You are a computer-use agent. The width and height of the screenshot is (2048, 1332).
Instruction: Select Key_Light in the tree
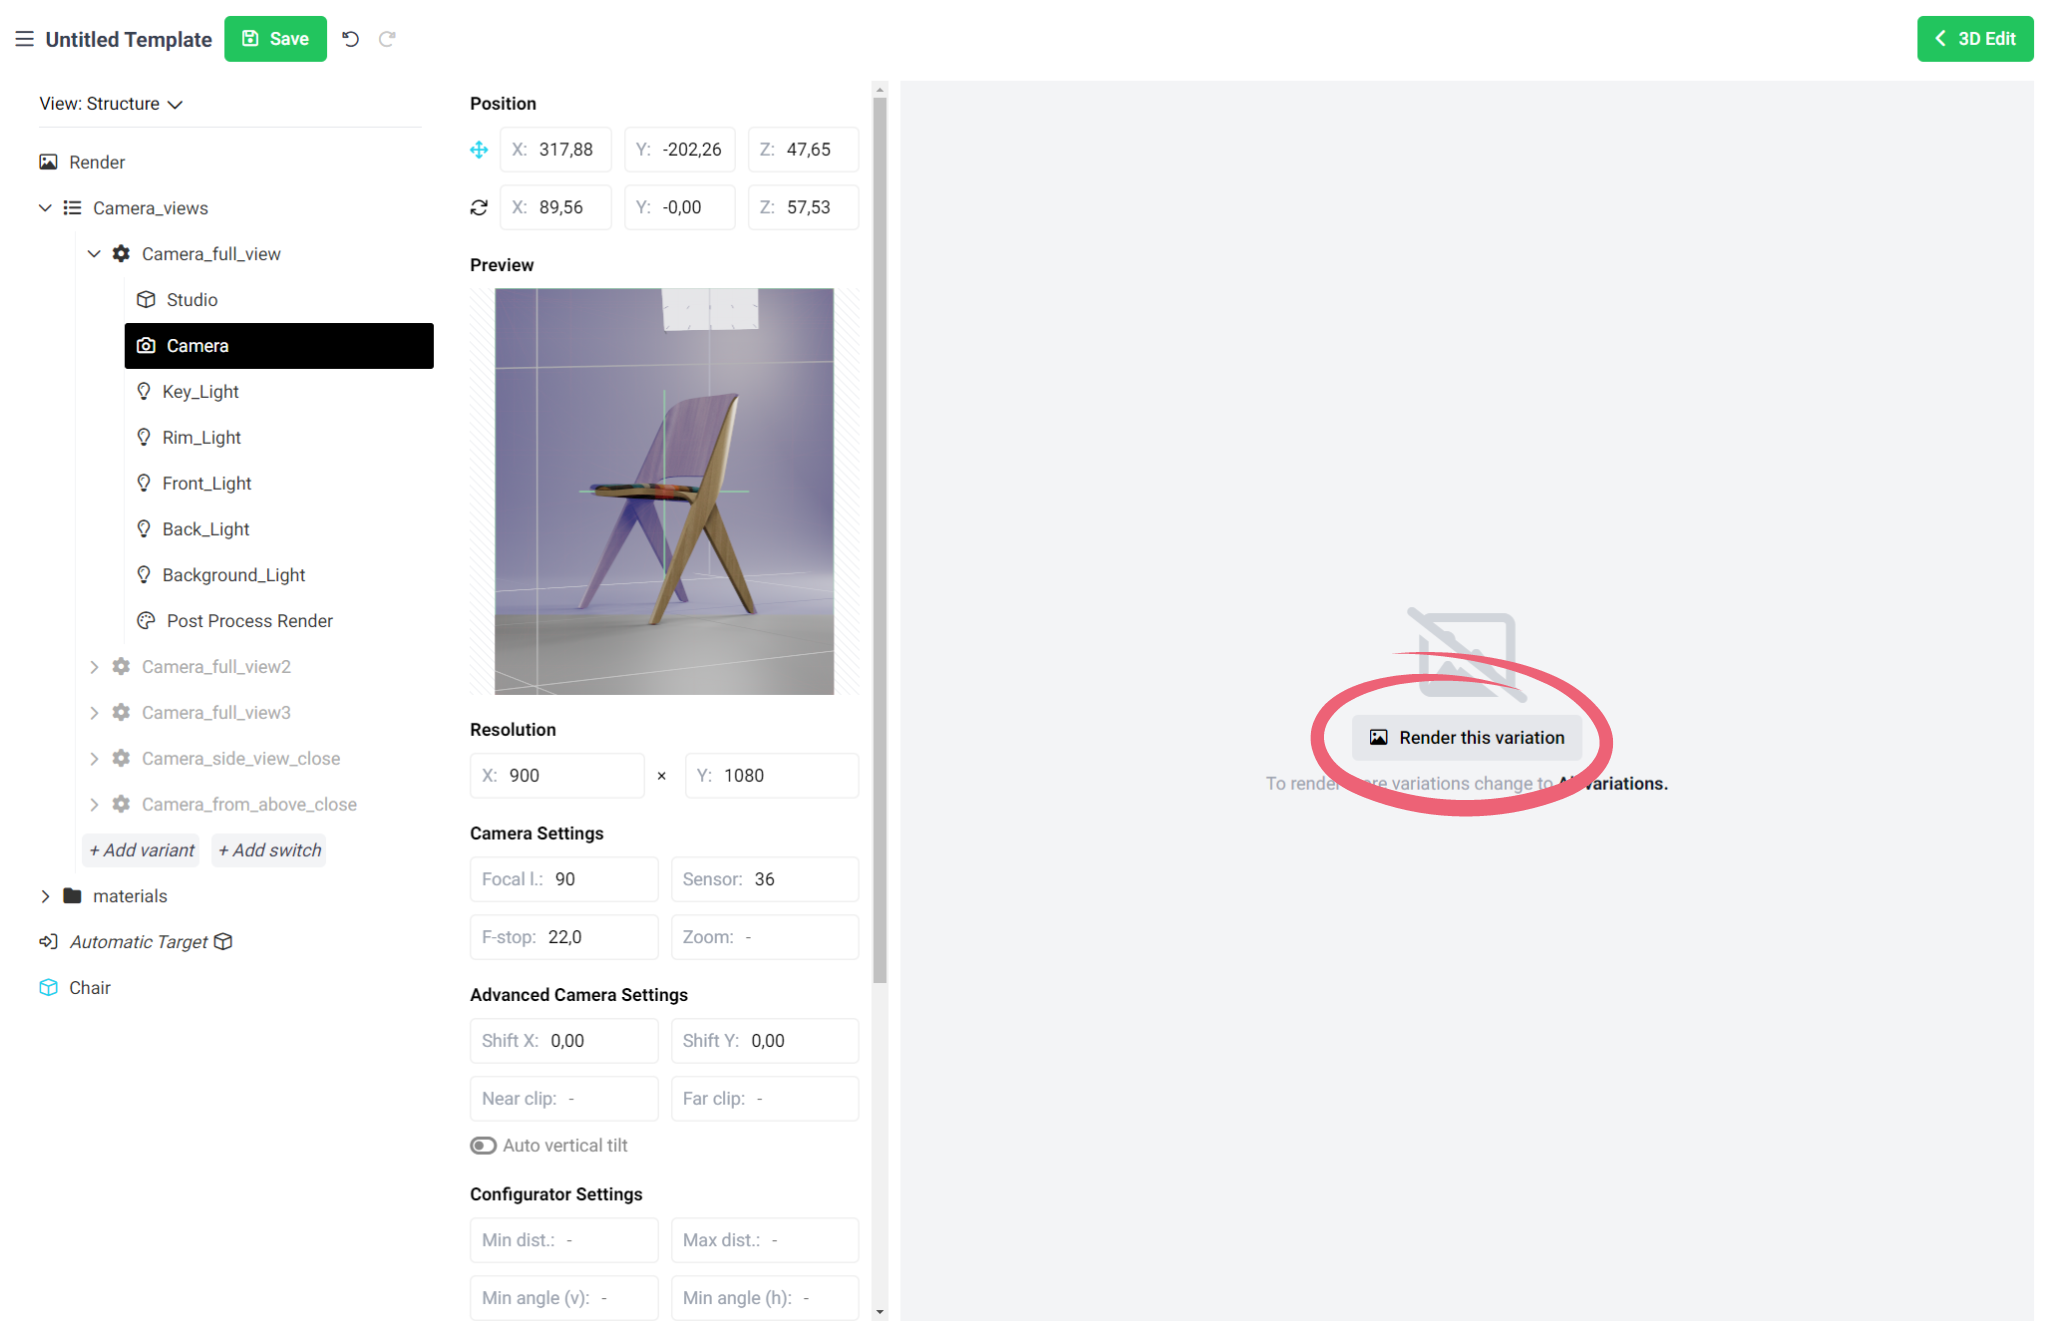[x=200, y=392]
